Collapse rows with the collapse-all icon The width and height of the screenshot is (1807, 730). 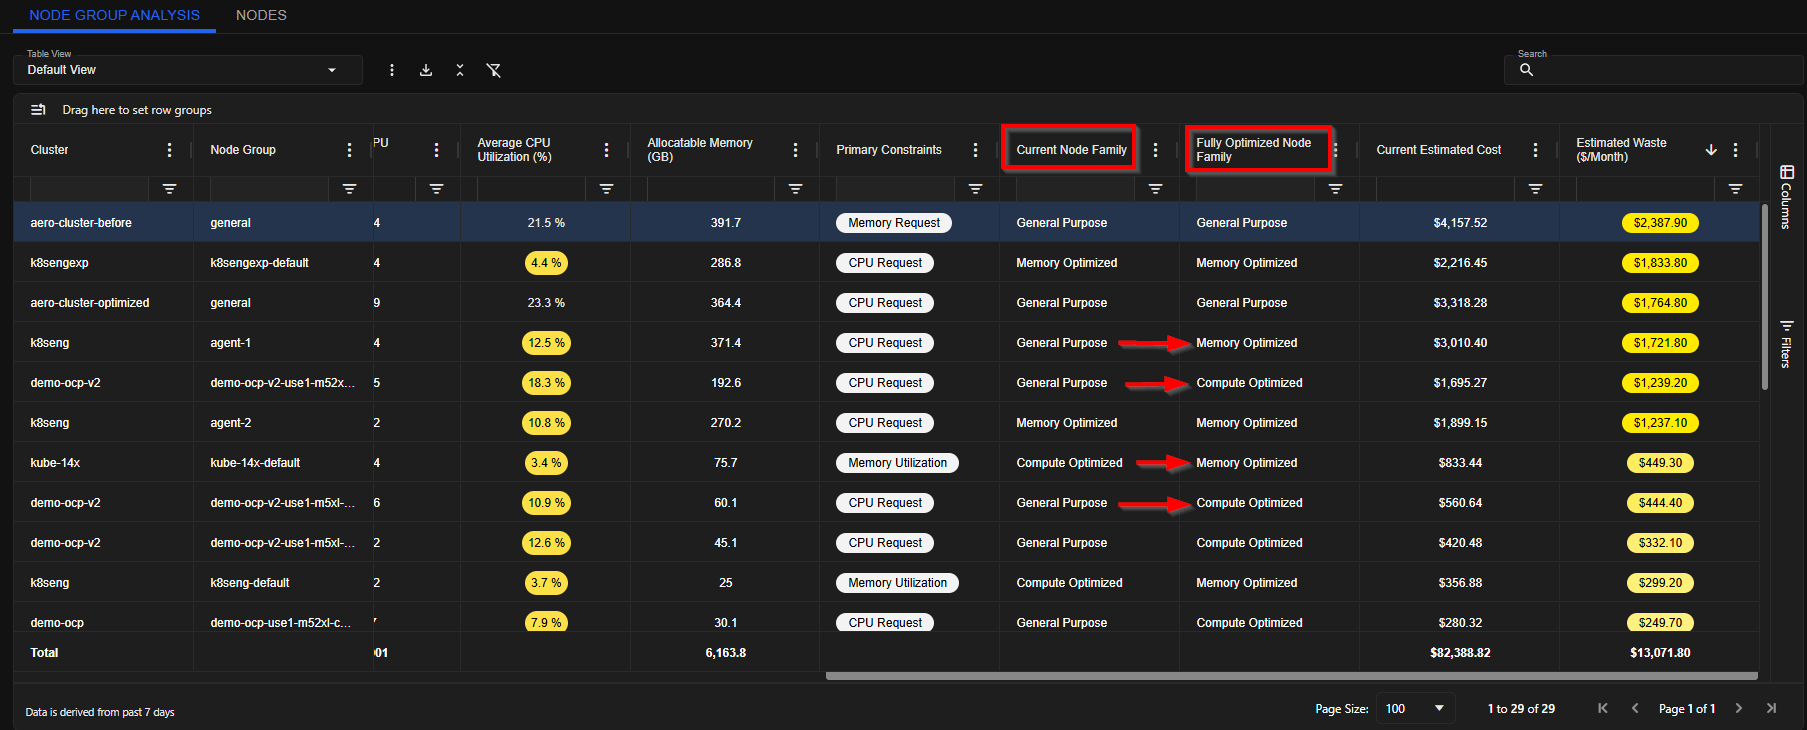point(460,70)
